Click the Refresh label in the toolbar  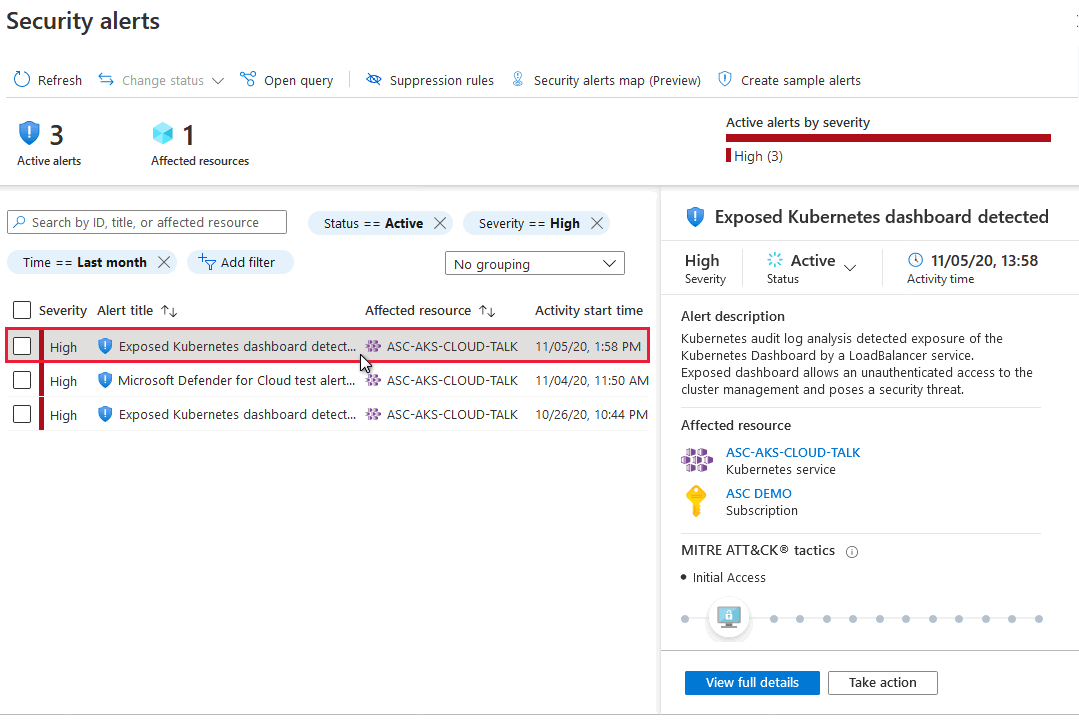click(x=60, y=80)
